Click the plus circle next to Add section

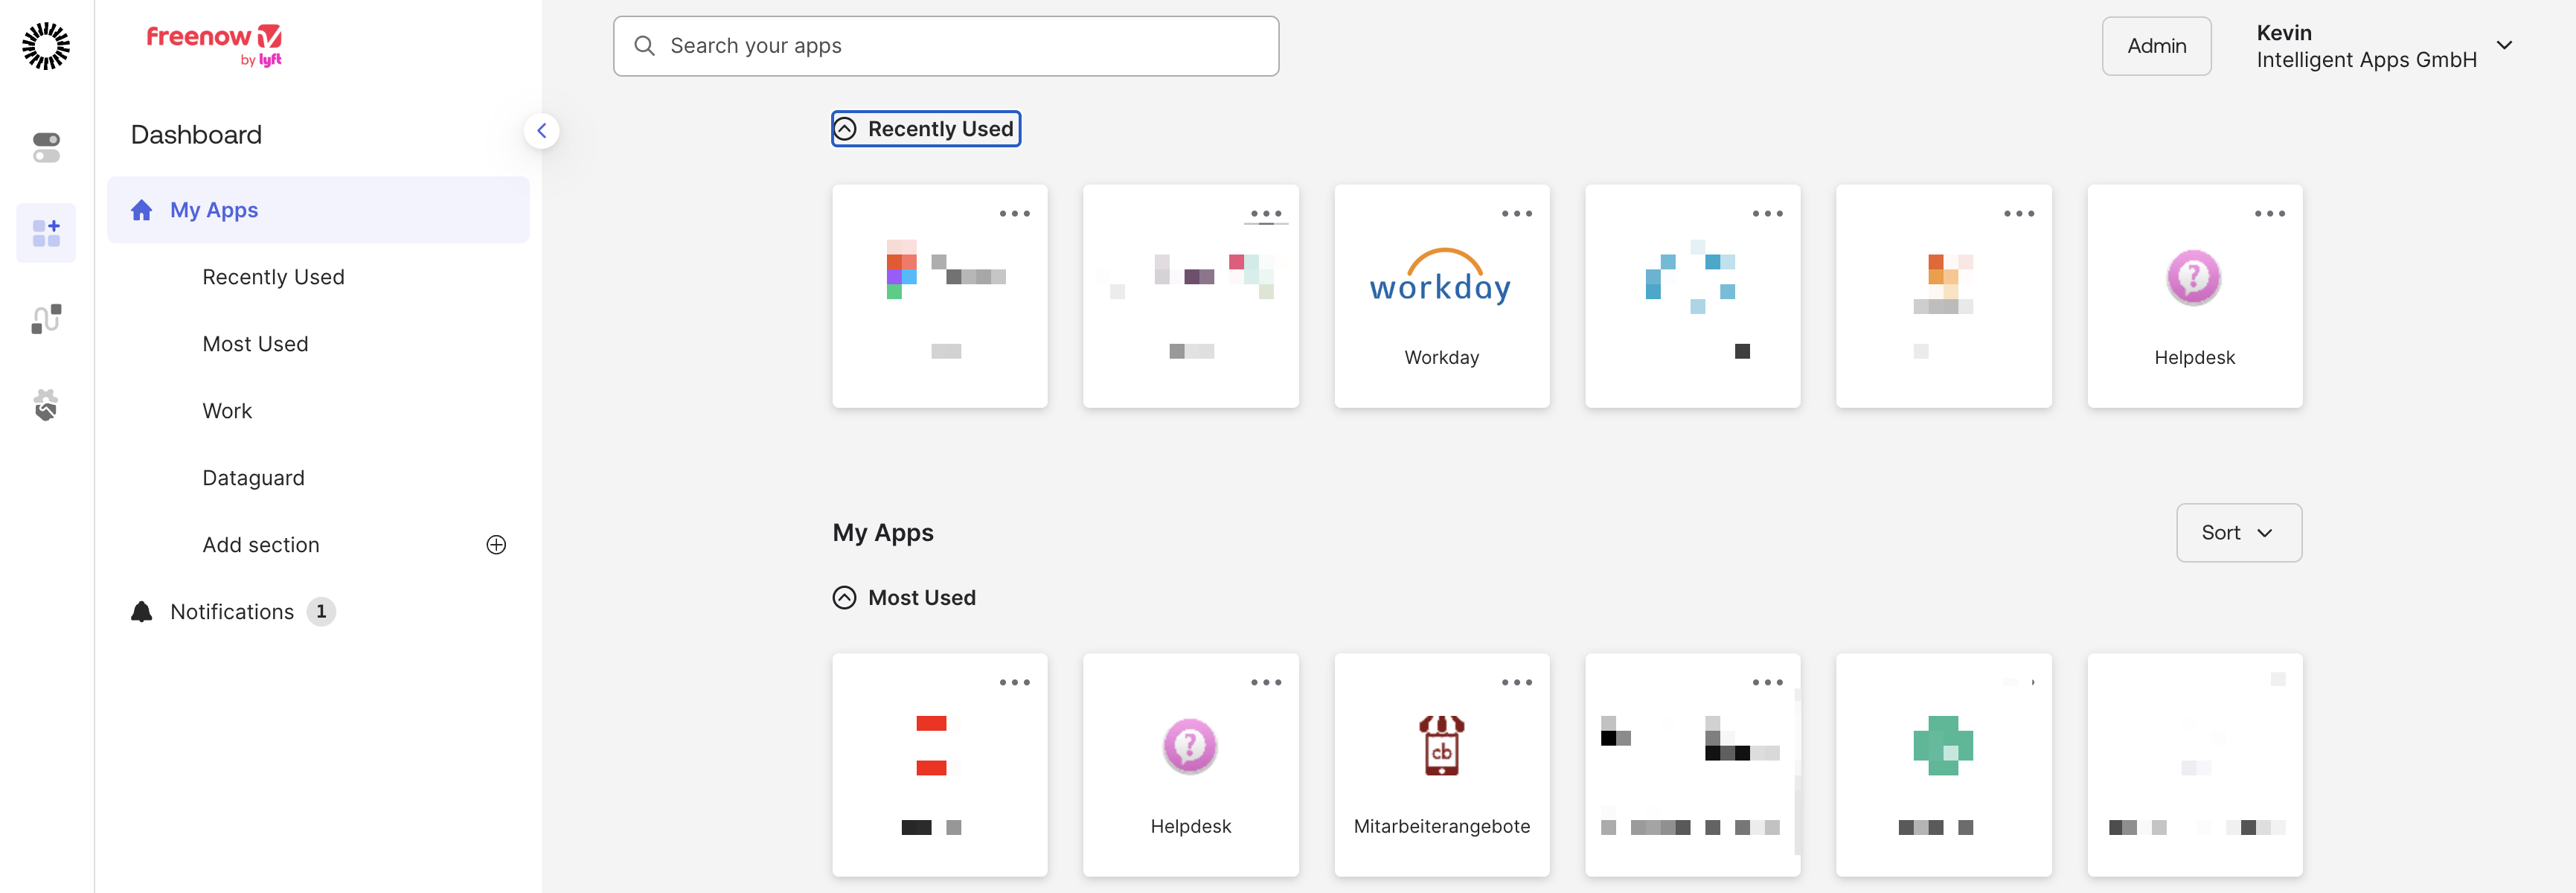496,545
